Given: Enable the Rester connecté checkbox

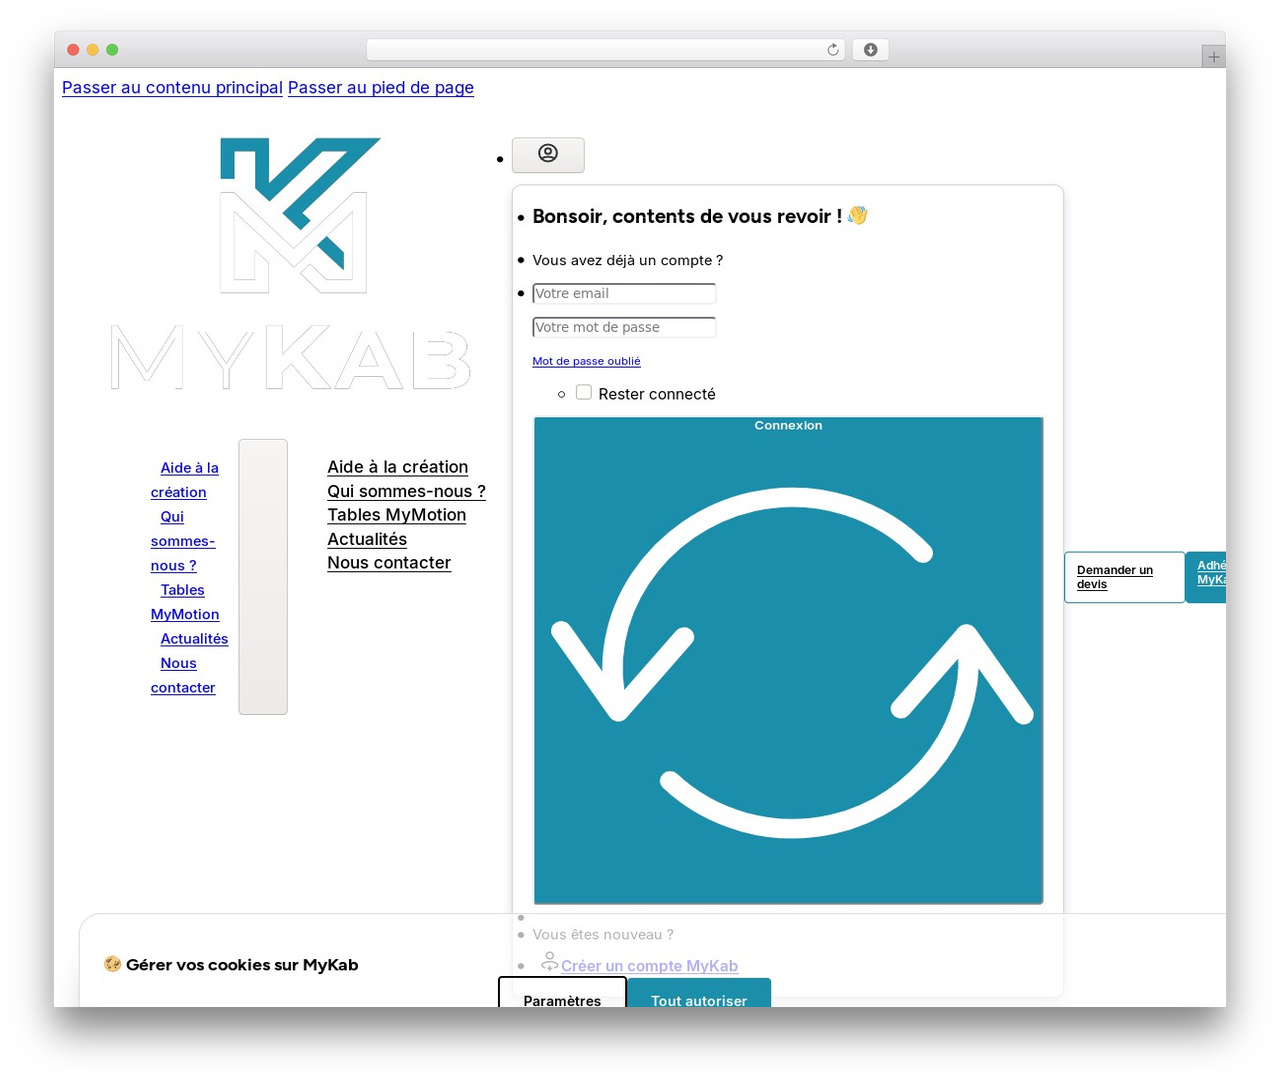Looking at the screenshot, I should (x=584, y=393).
